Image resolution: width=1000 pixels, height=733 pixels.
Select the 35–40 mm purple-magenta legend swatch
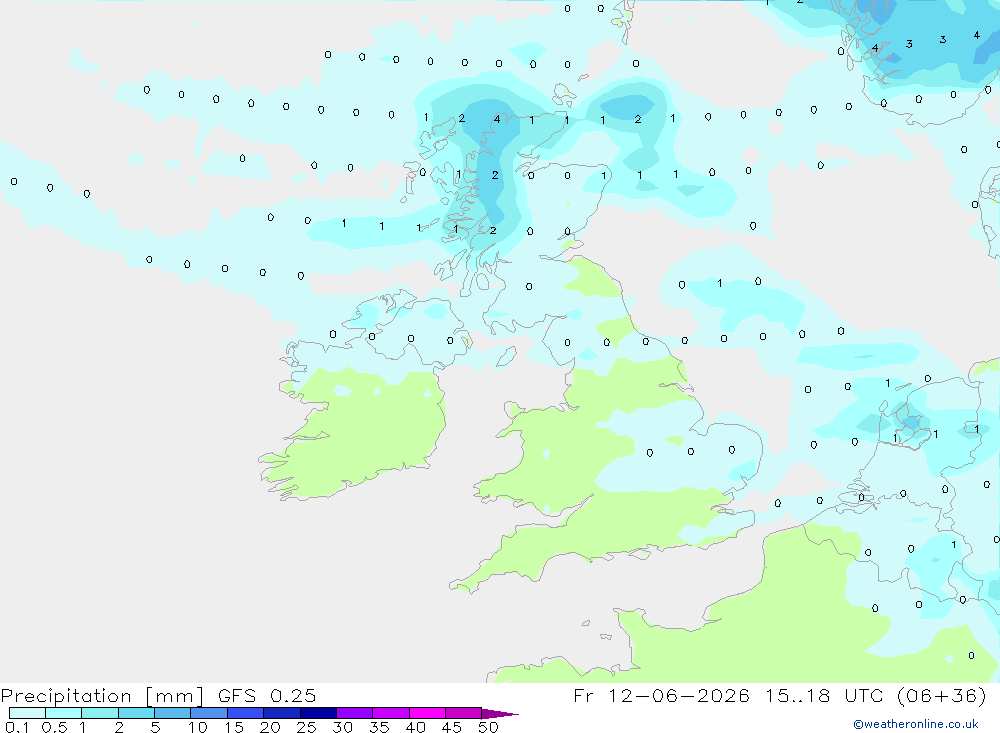pyautogui.click(x=390, y=713)
